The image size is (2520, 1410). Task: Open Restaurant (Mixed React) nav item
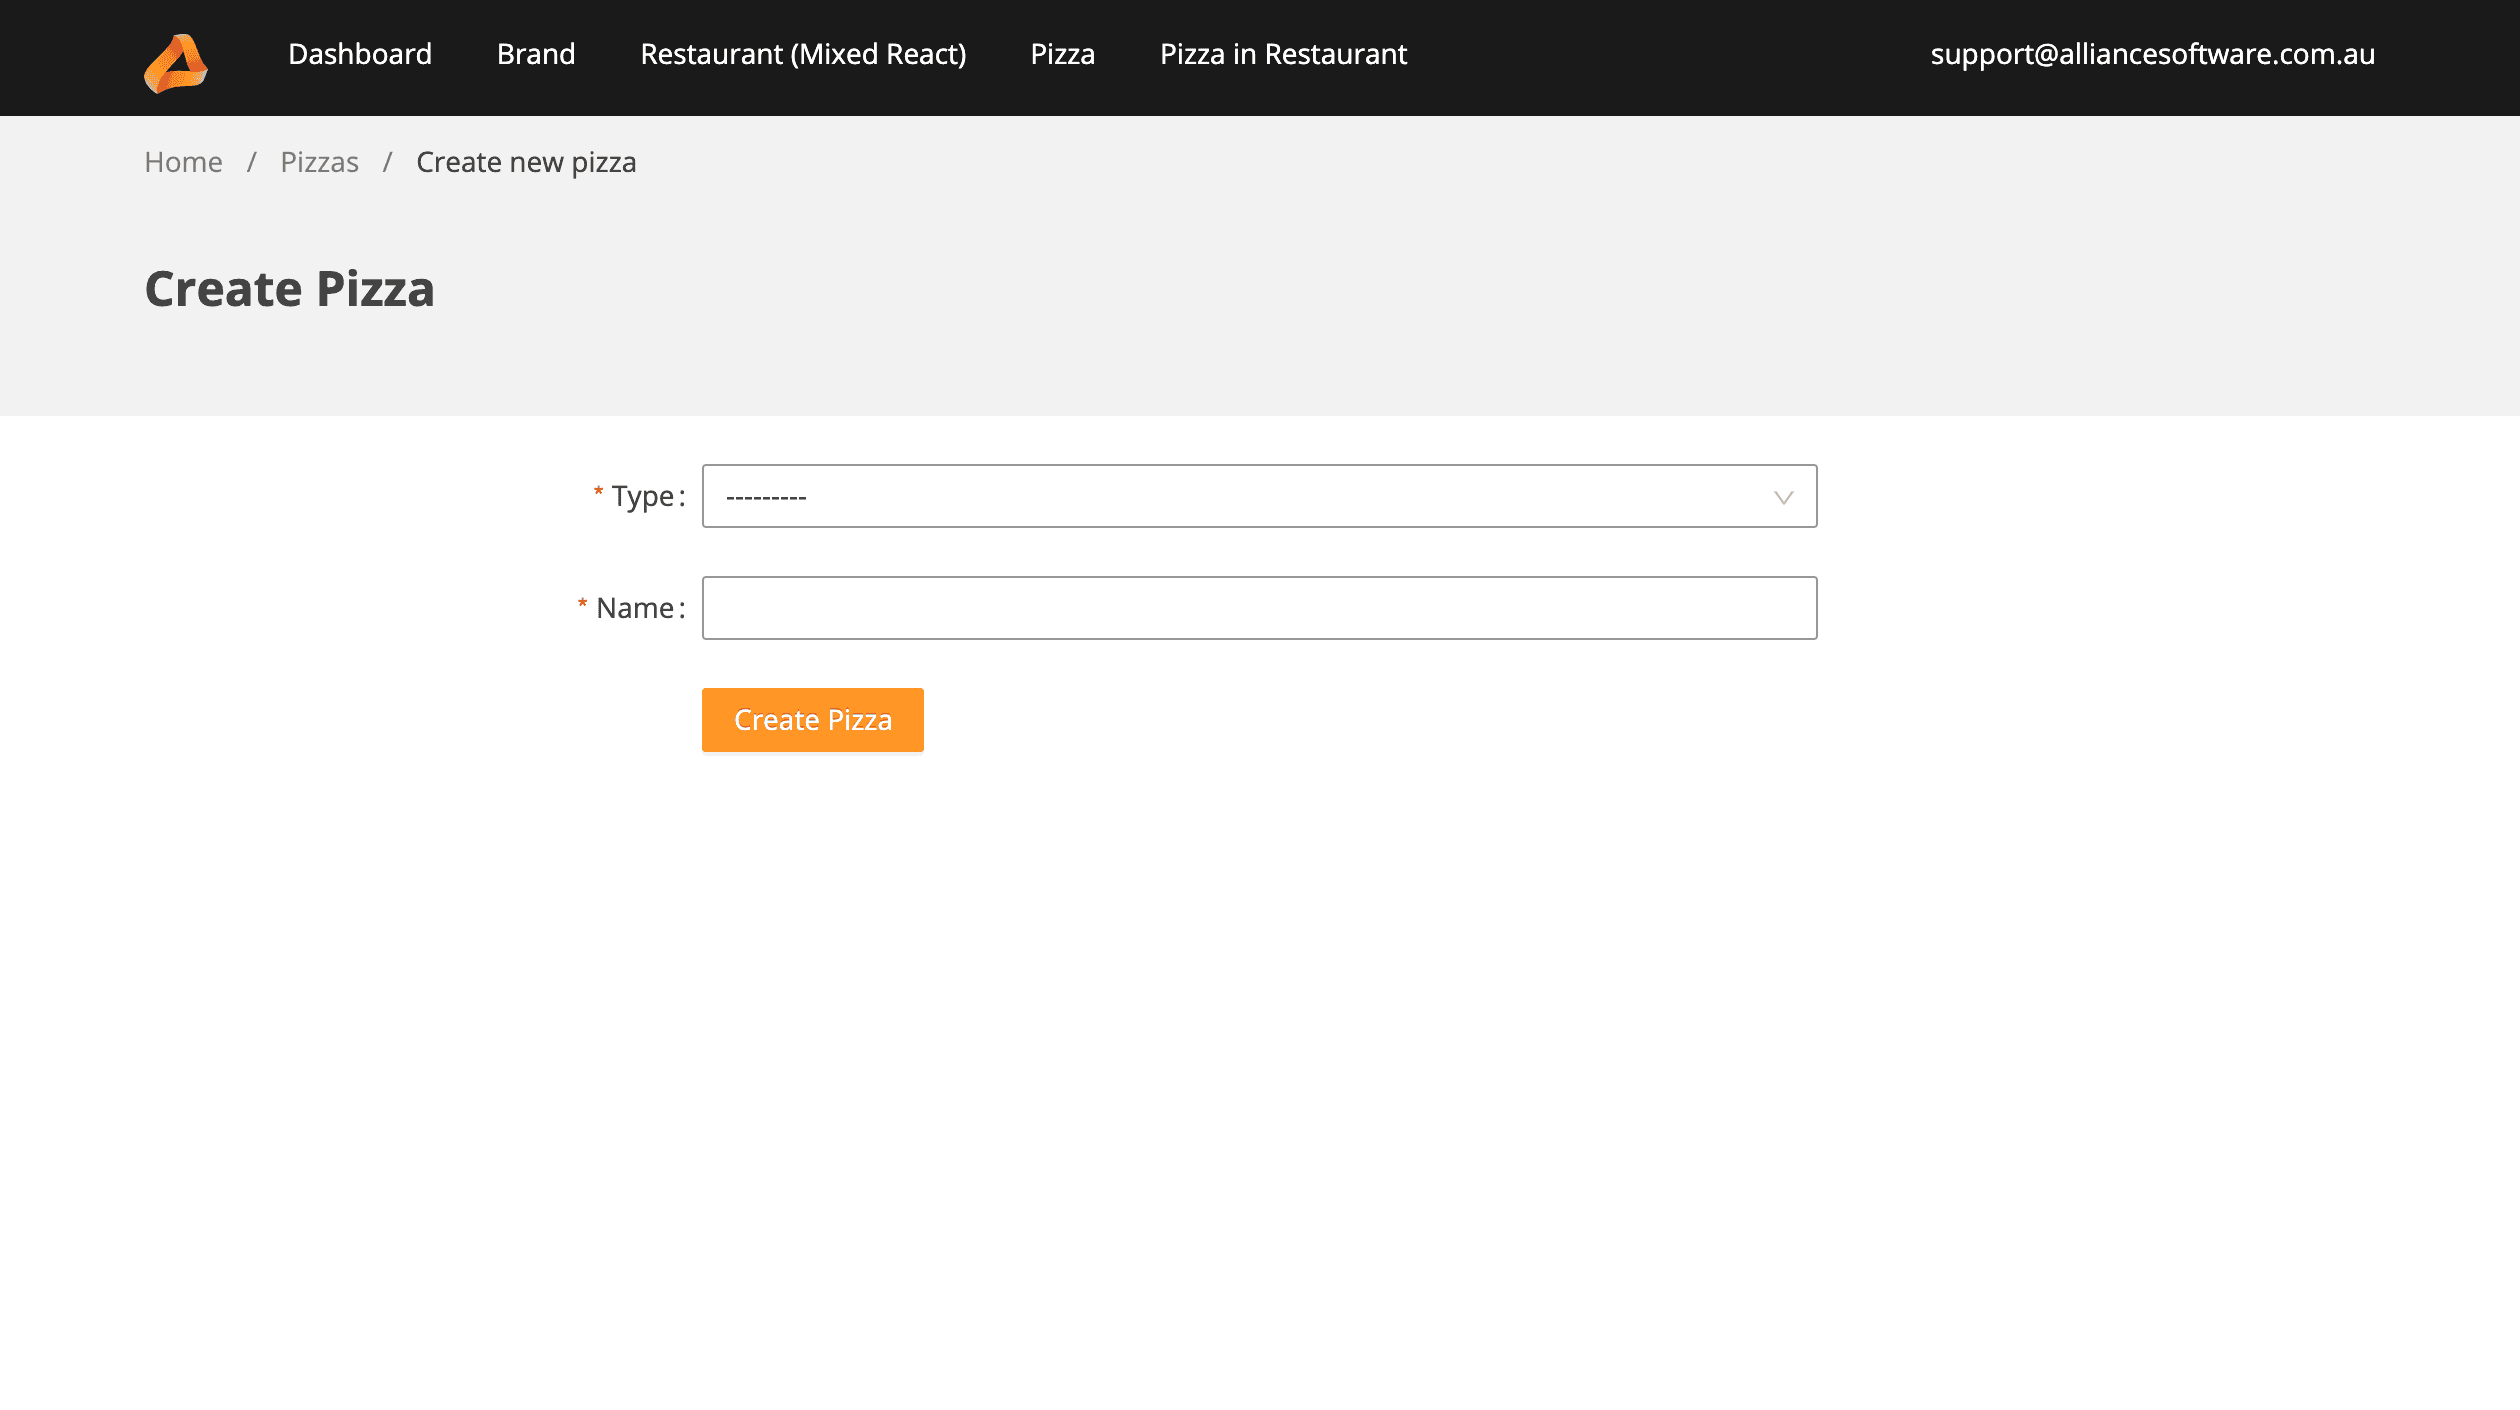(x=803, y=54)
